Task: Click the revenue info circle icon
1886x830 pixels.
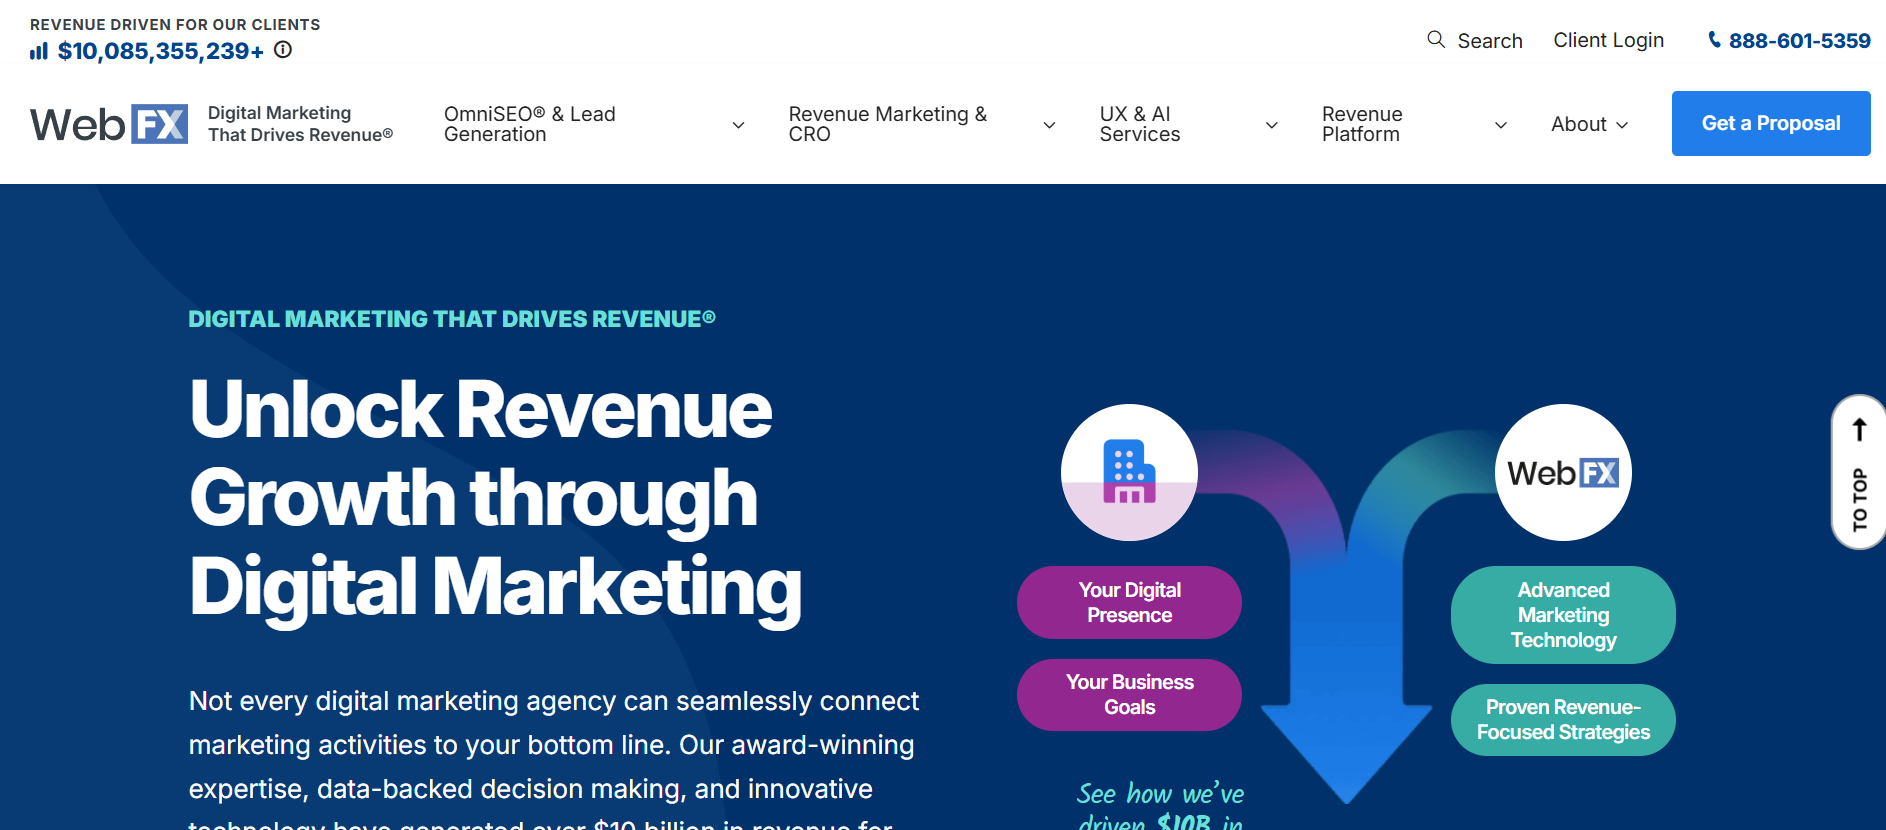Action: coord(283,50)
